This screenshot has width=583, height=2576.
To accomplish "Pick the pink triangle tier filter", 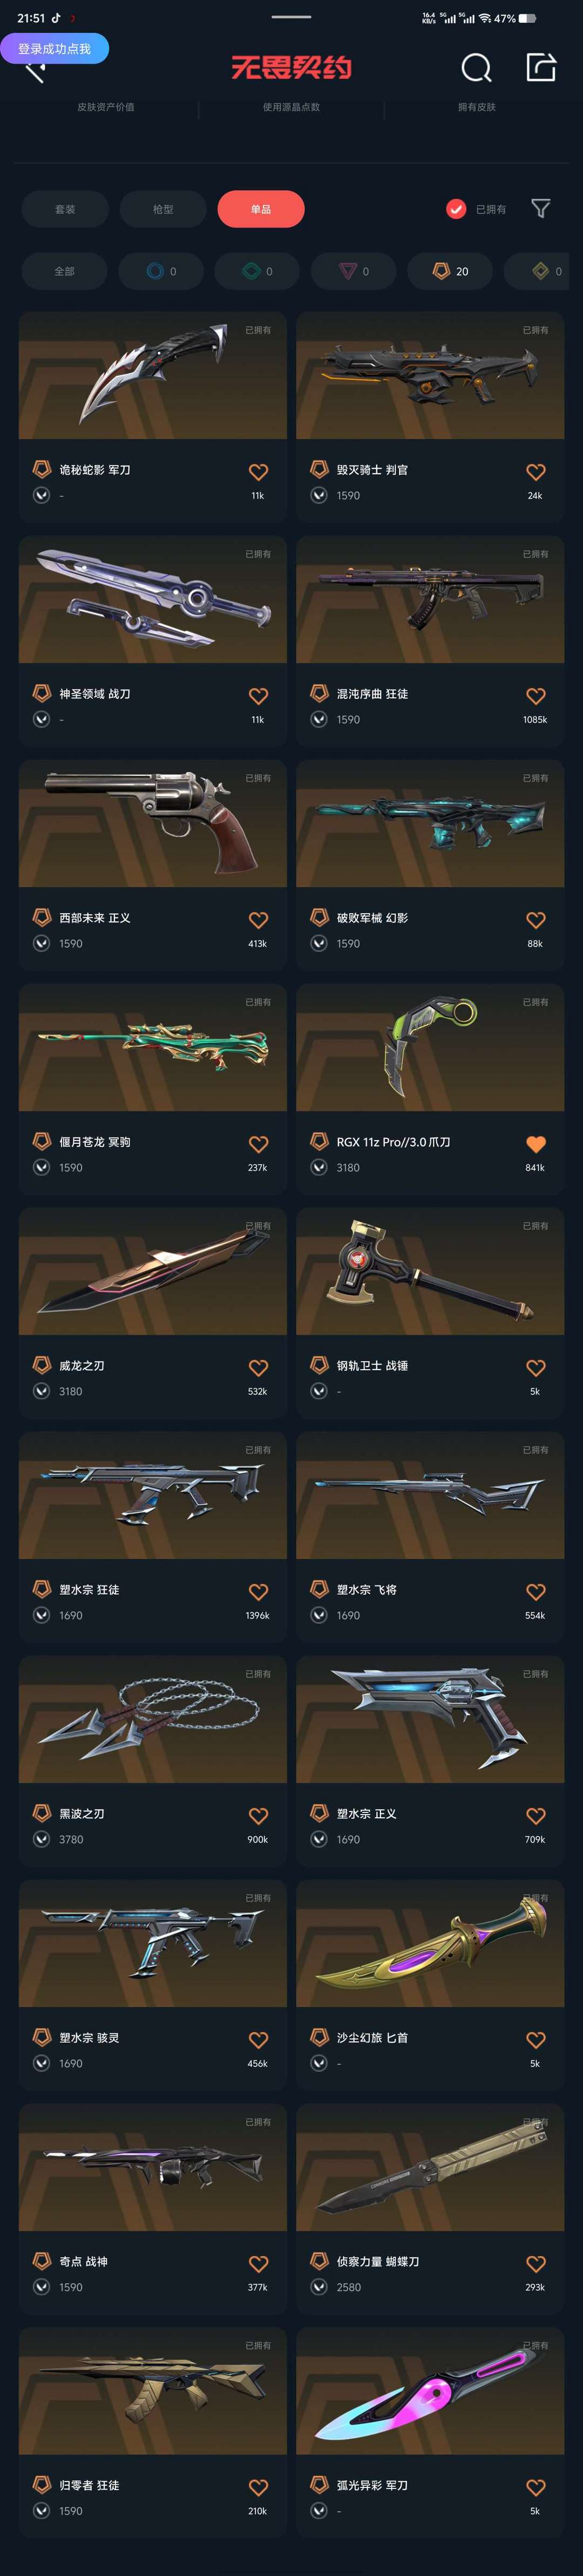I will pos(353,271).
